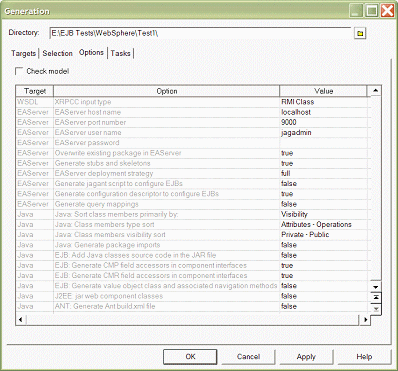Select the jagadmin user name value

click(x=323, y=133)
